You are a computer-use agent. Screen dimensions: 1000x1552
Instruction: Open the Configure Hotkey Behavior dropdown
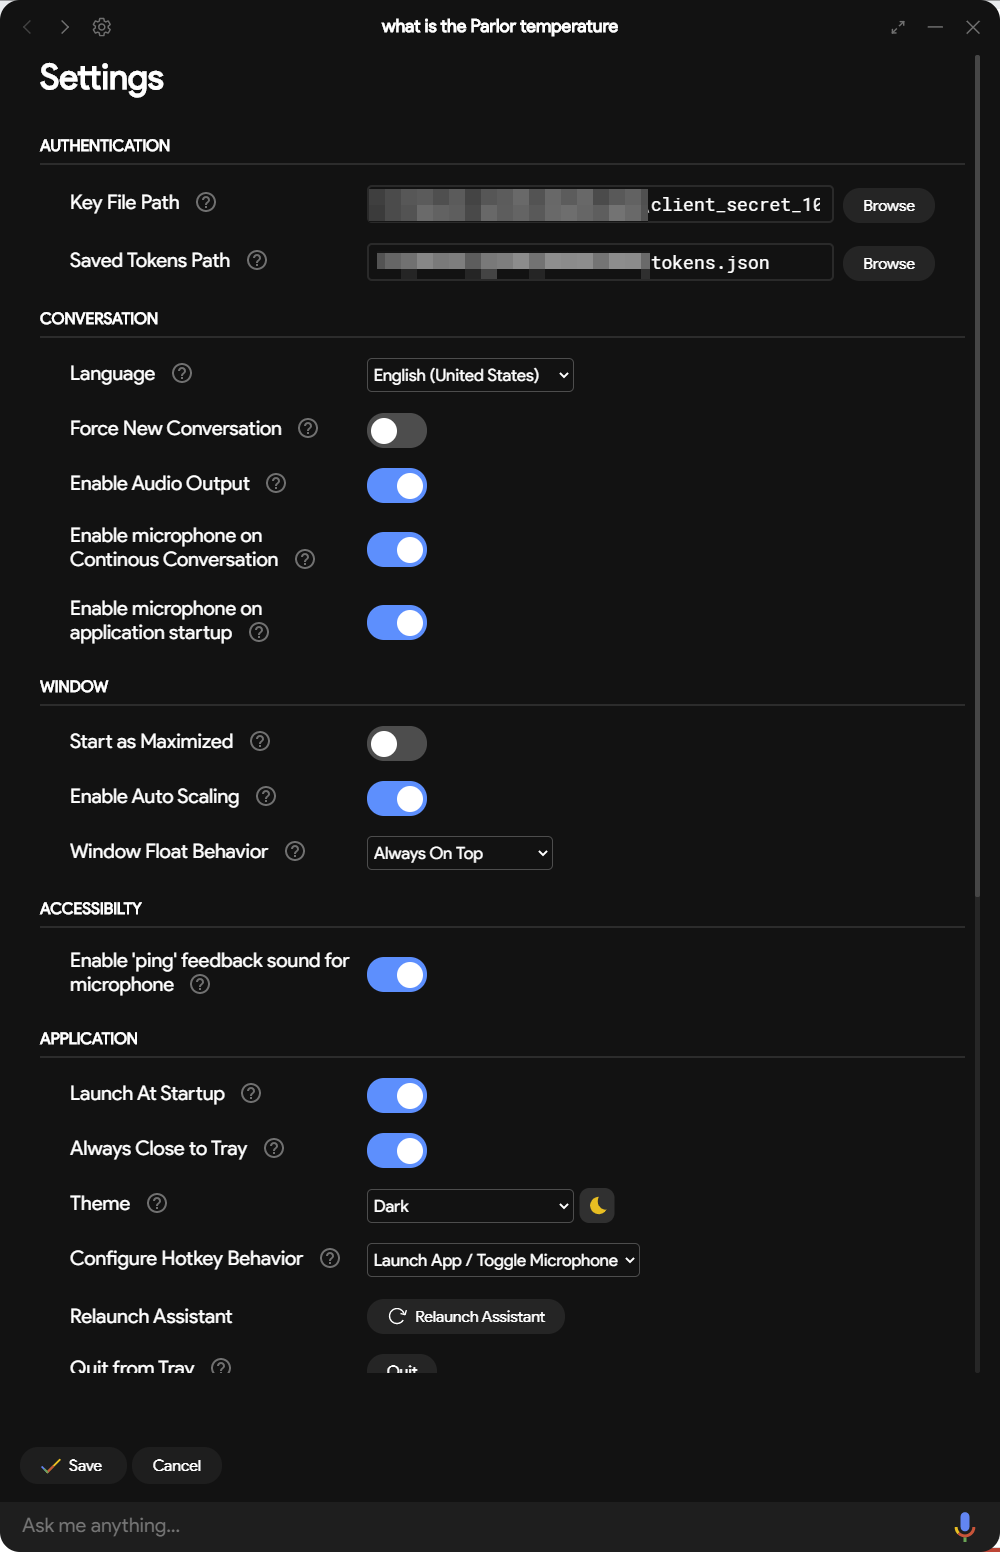pyautogui.click(x=503, y=1260)
